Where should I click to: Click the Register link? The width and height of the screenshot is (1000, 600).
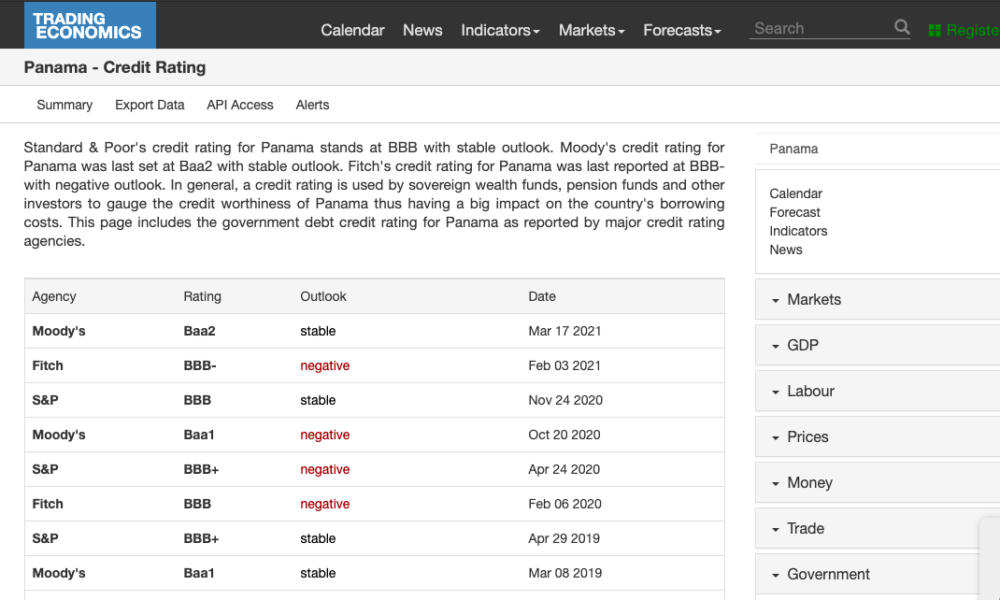coord(973,30)
